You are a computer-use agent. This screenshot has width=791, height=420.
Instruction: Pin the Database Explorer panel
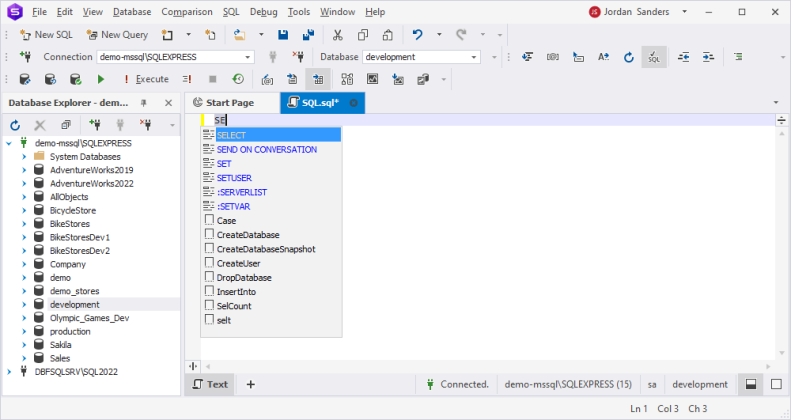click(144, 103)
